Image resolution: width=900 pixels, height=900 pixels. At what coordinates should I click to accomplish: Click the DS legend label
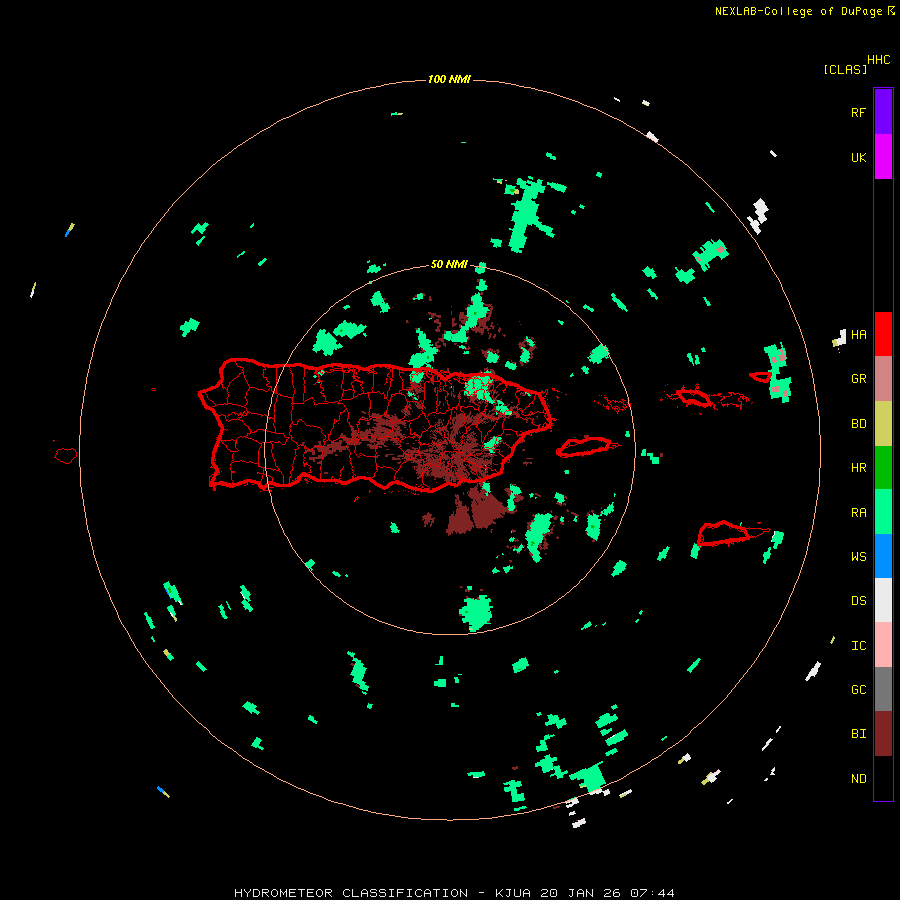[858, 601]
